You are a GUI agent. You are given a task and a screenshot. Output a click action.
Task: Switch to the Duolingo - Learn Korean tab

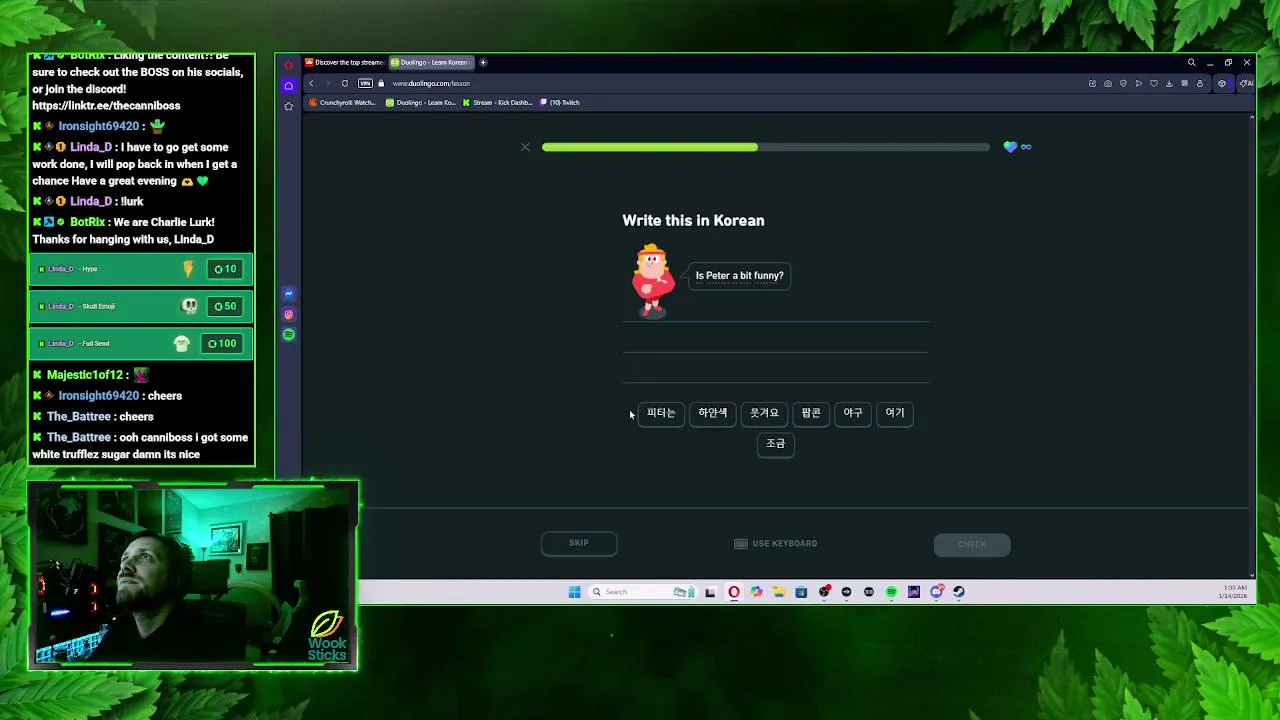(432, 62)
